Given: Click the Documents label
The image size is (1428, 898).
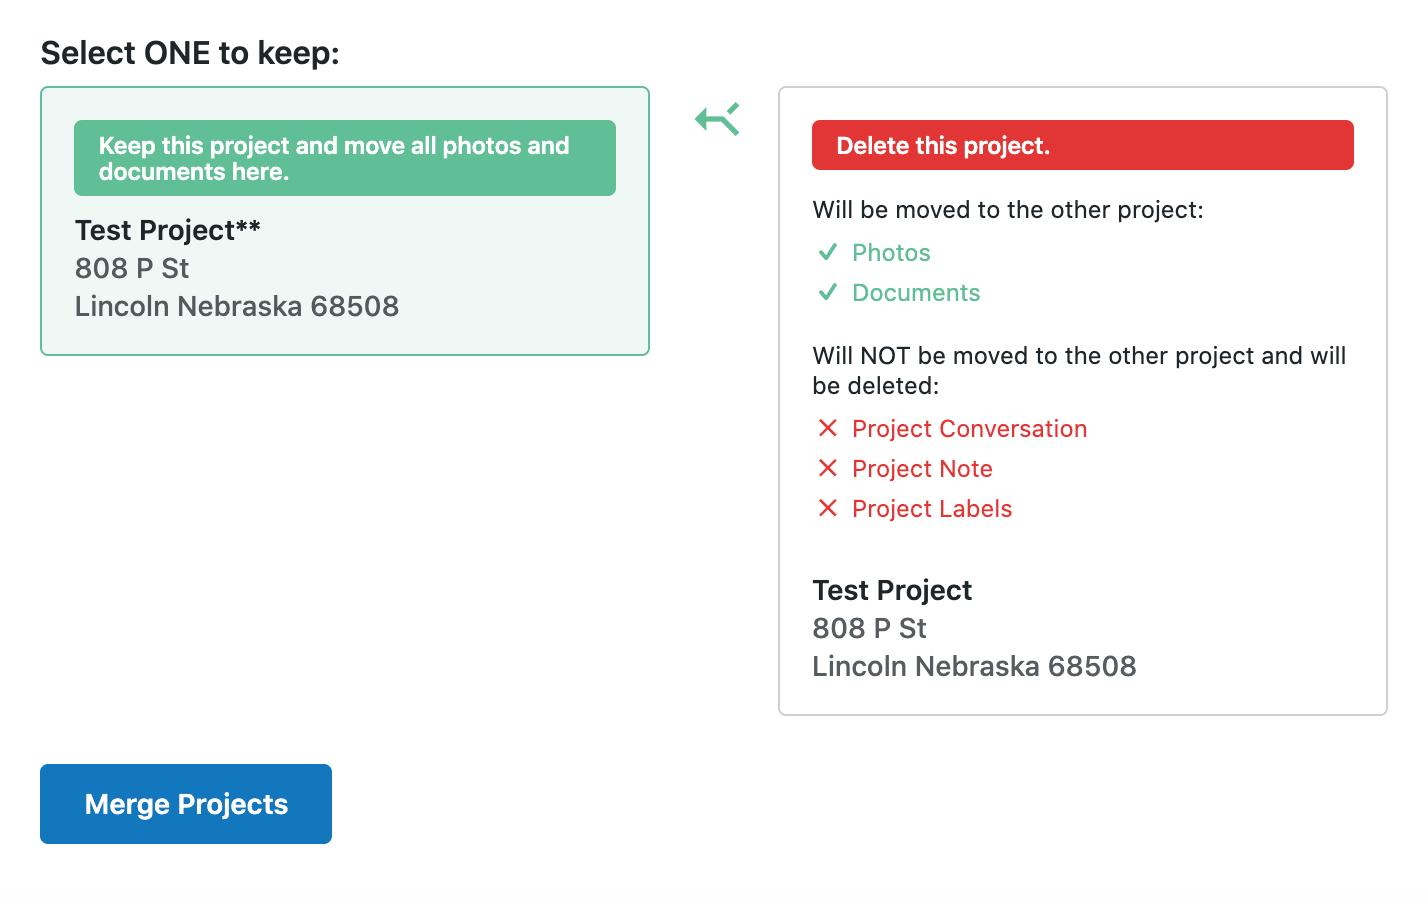Looking at the screenshot, I should click(916, 293).
